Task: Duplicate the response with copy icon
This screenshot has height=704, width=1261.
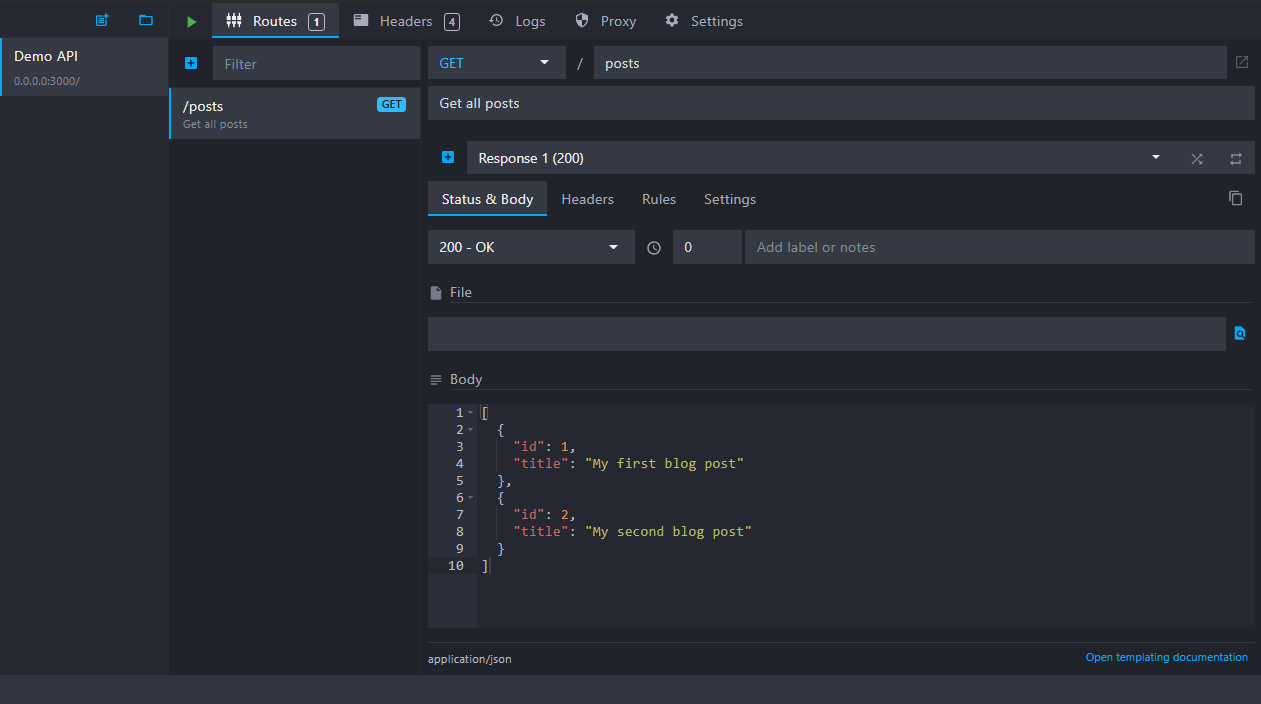Action: coord(1235,198)
